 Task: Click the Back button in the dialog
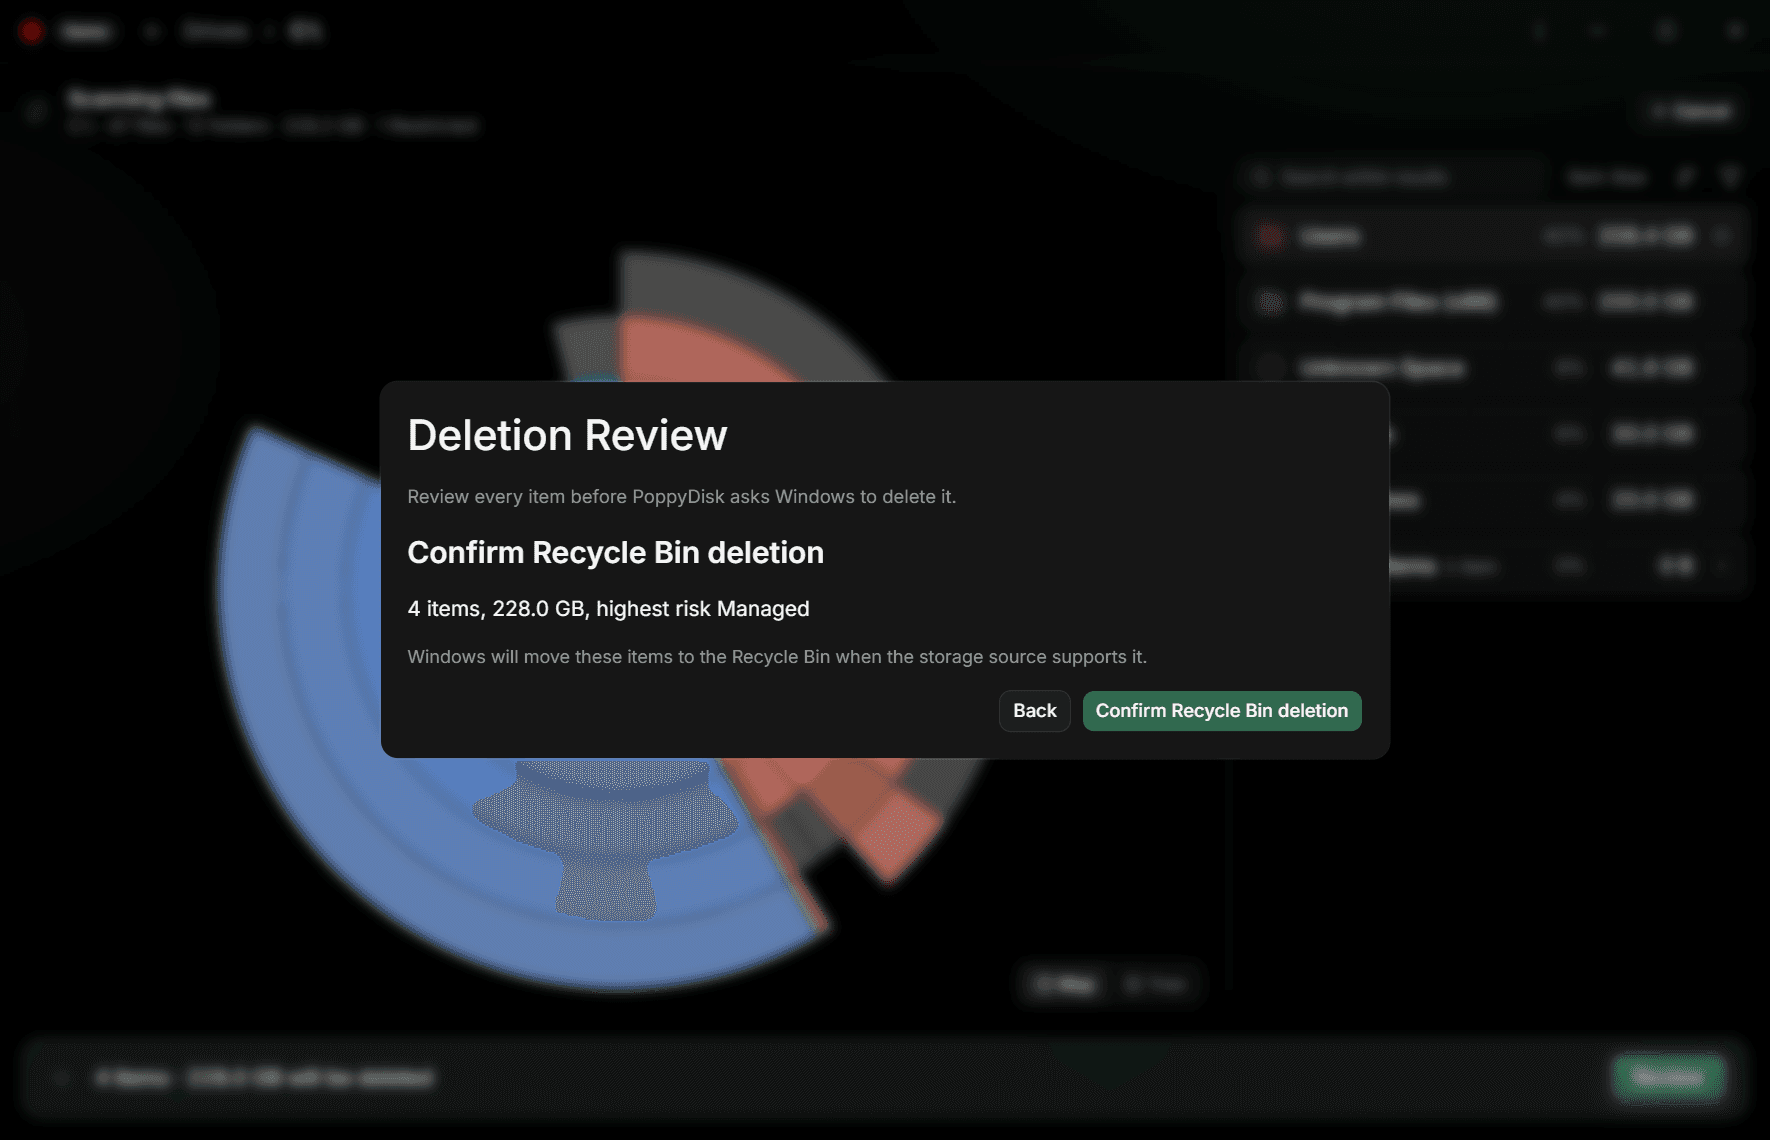tap(1034, 711)
